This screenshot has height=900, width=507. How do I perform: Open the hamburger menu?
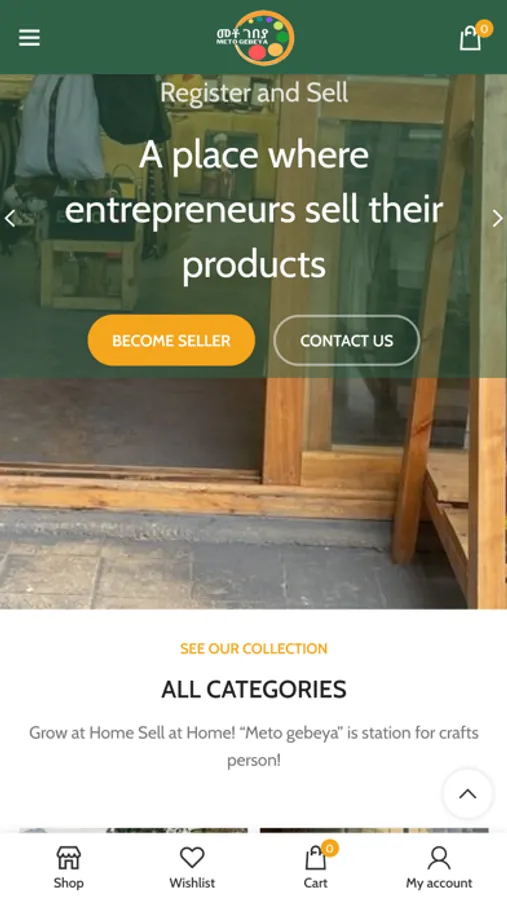29,38
